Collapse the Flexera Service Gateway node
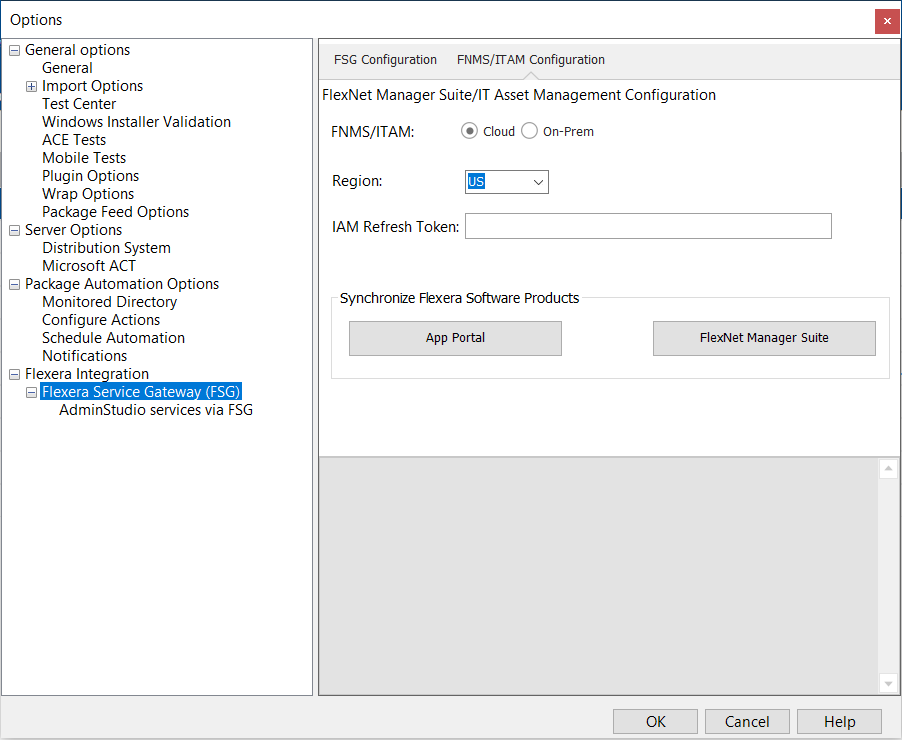 (x=32, y=392)
